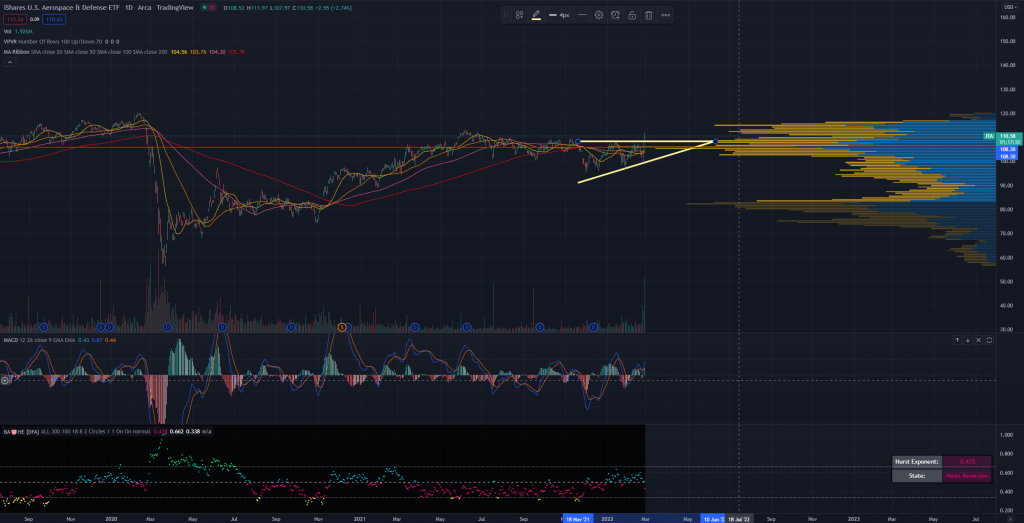Add alert for the trend line
The width and height of the screenshot is (1024, 523).
615,15
